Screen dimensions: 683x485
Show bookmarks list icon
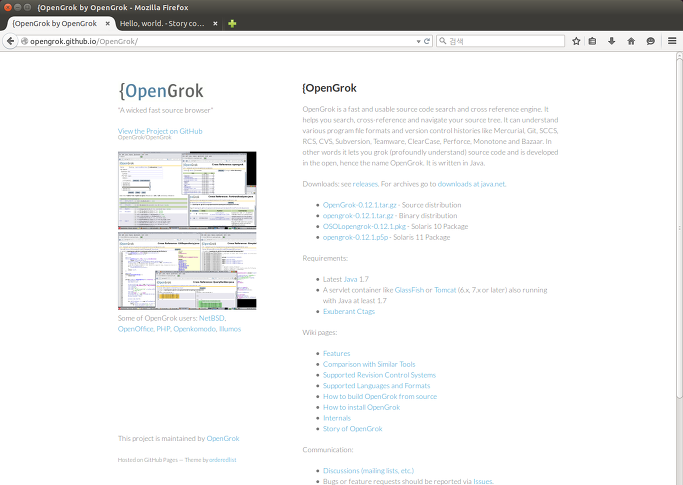tap(592, 41)
